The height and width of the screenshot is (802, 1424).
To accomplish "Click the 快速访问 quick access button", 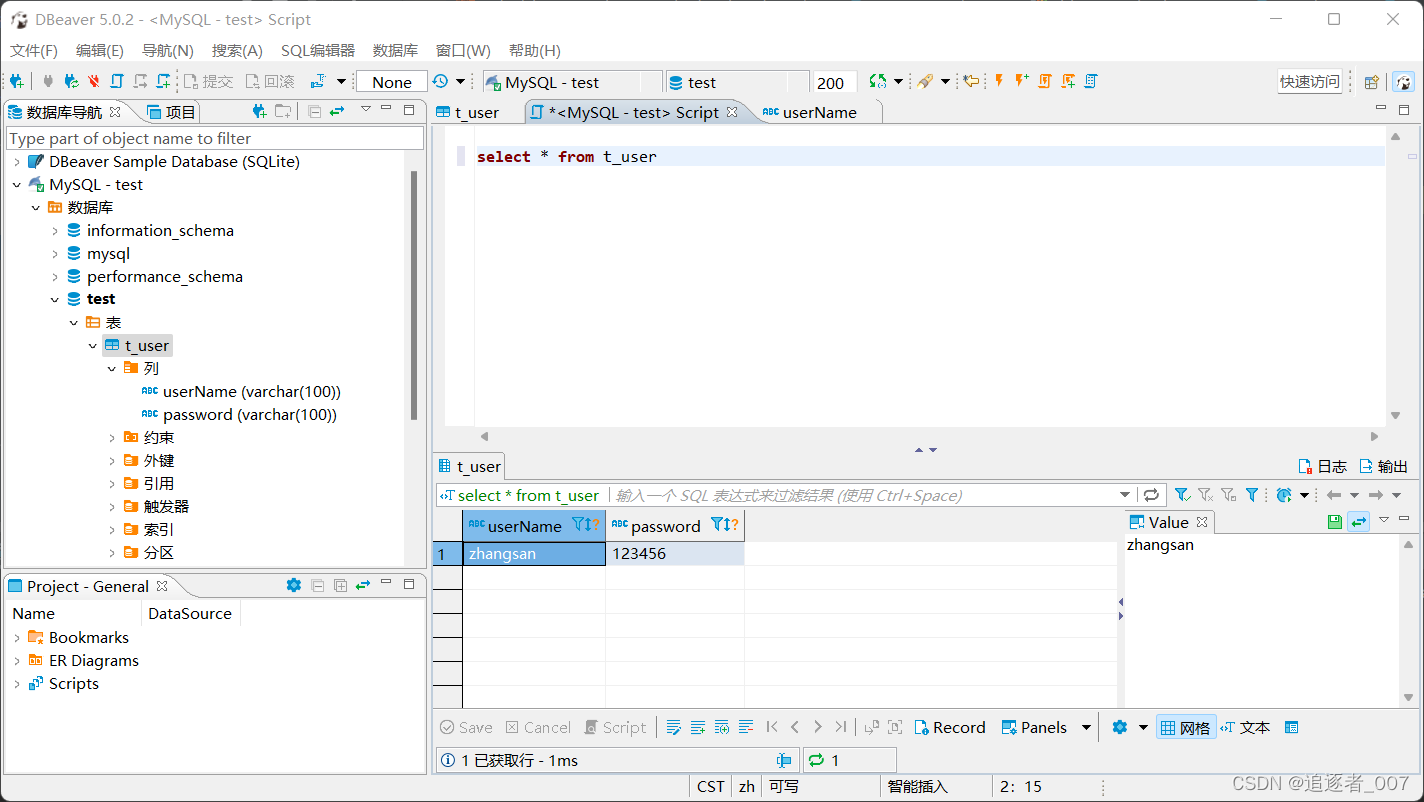I will (1309, 82).
